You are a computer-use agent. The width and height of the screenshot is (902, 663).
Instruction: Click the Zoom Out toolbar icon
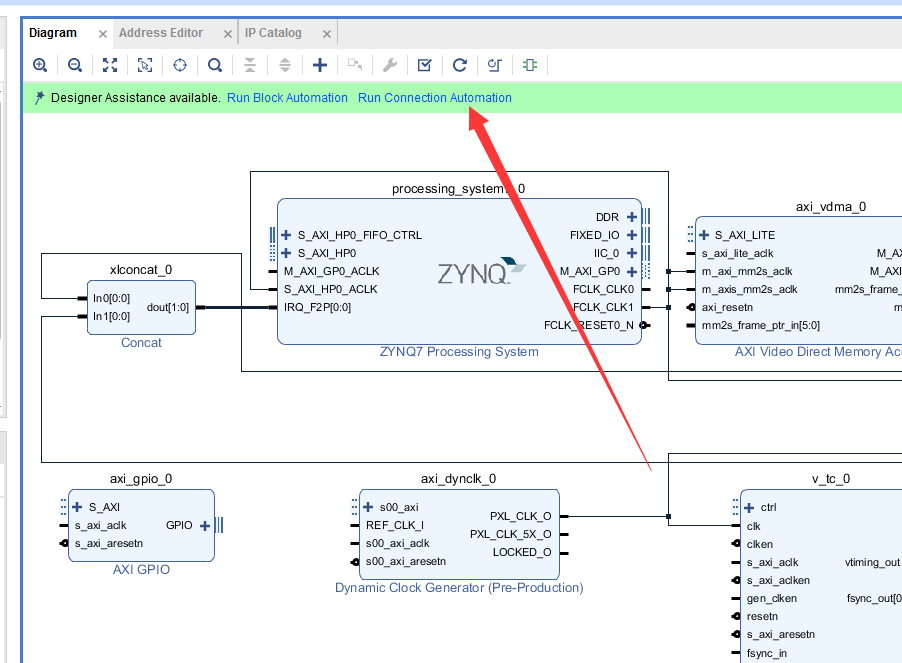coord(75,65)
